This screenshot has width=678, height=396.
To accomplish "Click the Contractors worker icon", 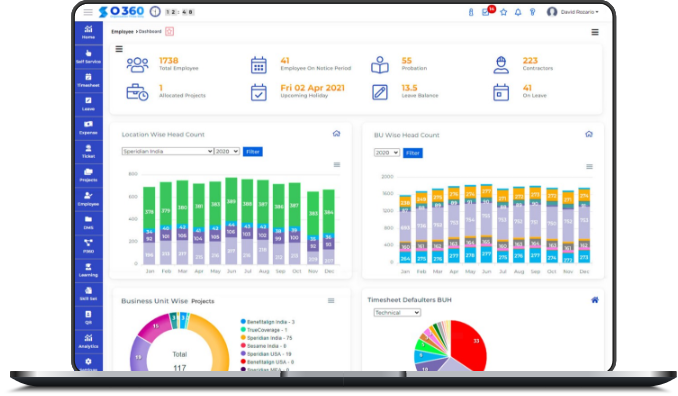I will [x=501, y=65].
